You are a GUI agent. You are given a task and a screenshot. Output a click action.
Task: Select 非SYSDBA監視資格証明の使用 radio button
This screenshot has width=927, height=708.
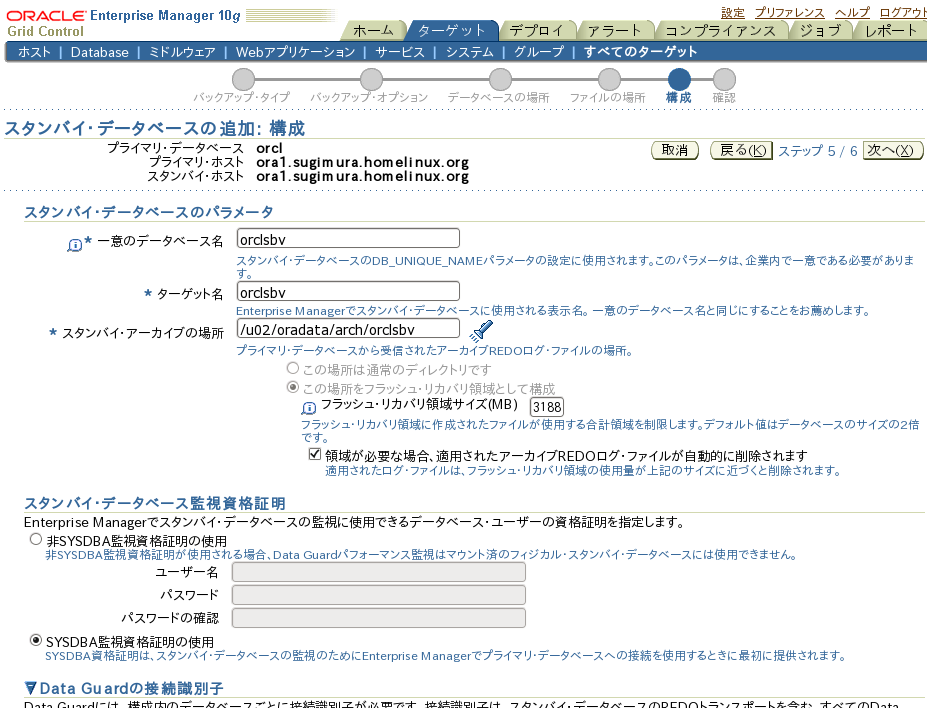36,539
